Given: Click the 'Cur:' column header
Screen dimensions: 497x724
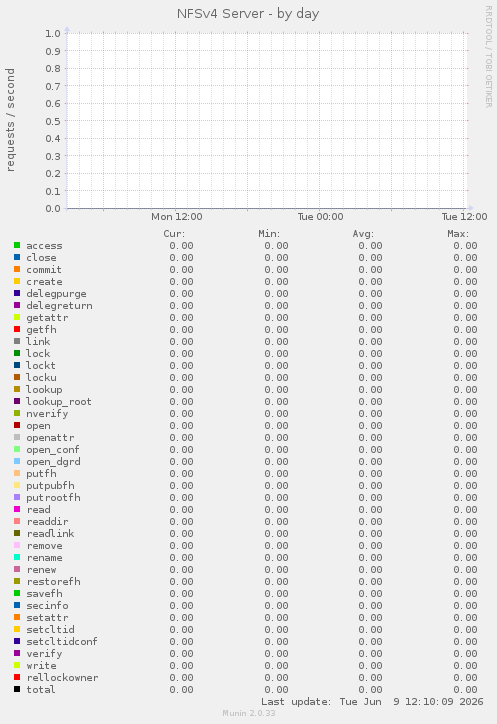Looking at the screenshot, I should 174,234.
